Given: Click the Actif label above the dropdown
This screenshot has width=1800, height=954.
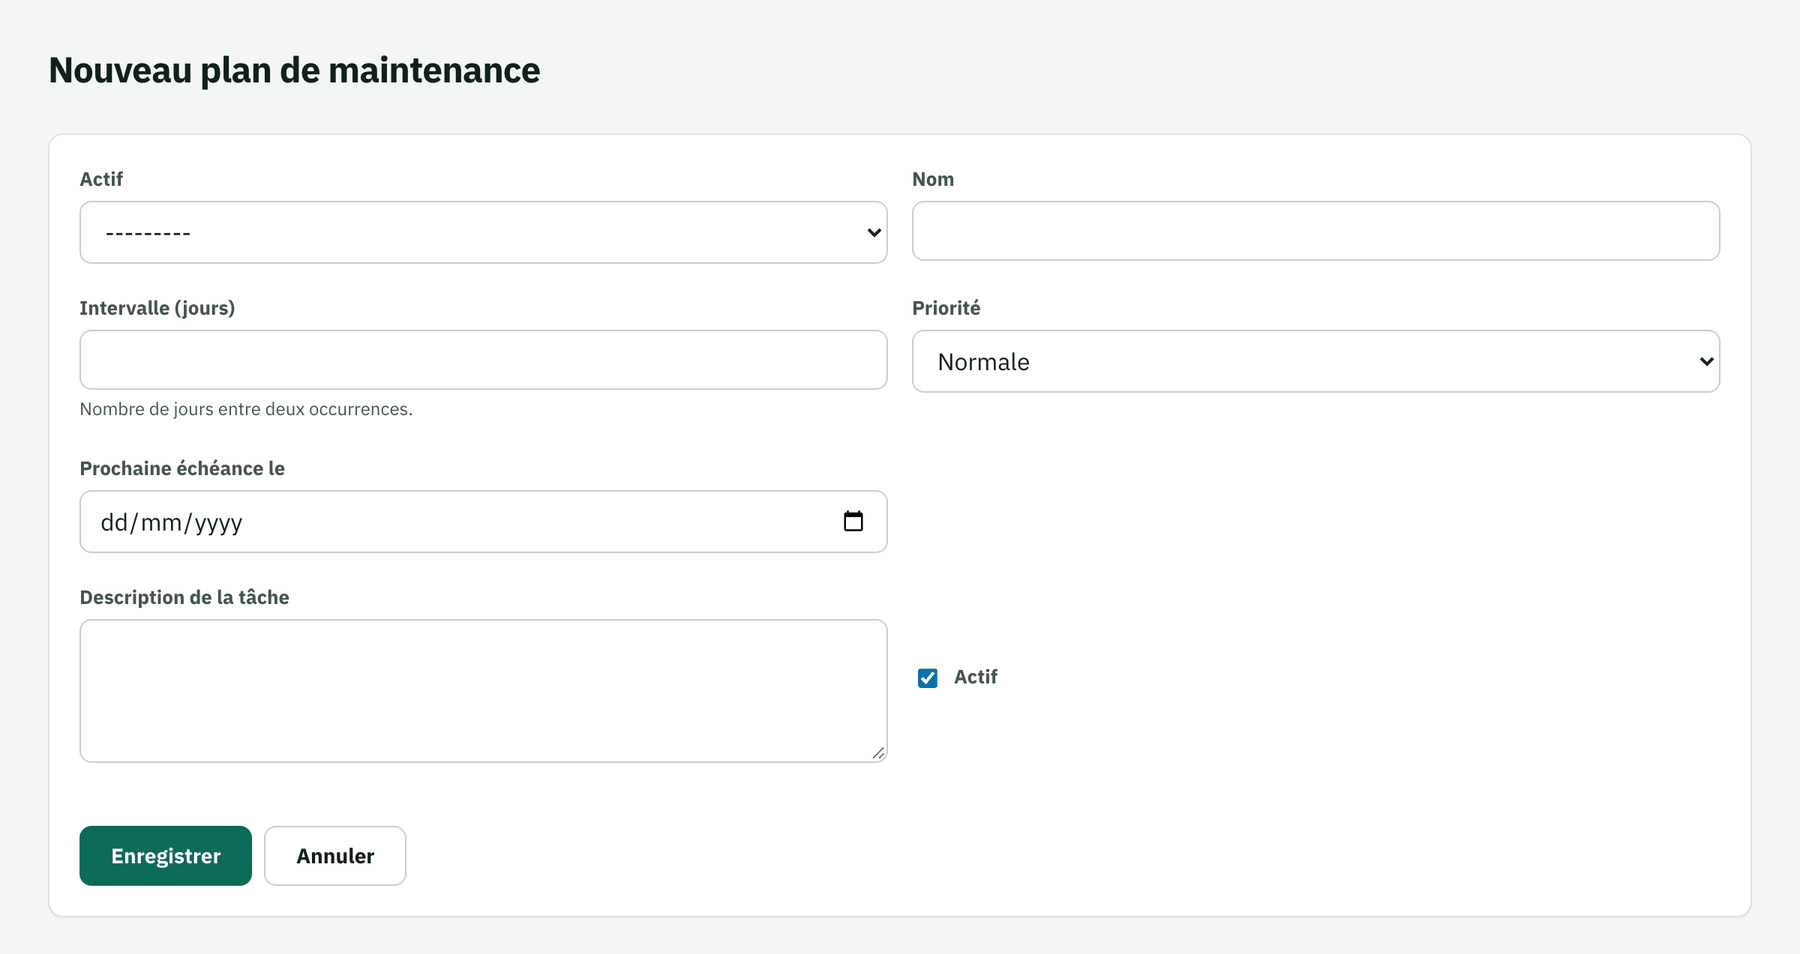Looking at the screenshot, I should 101,179.
